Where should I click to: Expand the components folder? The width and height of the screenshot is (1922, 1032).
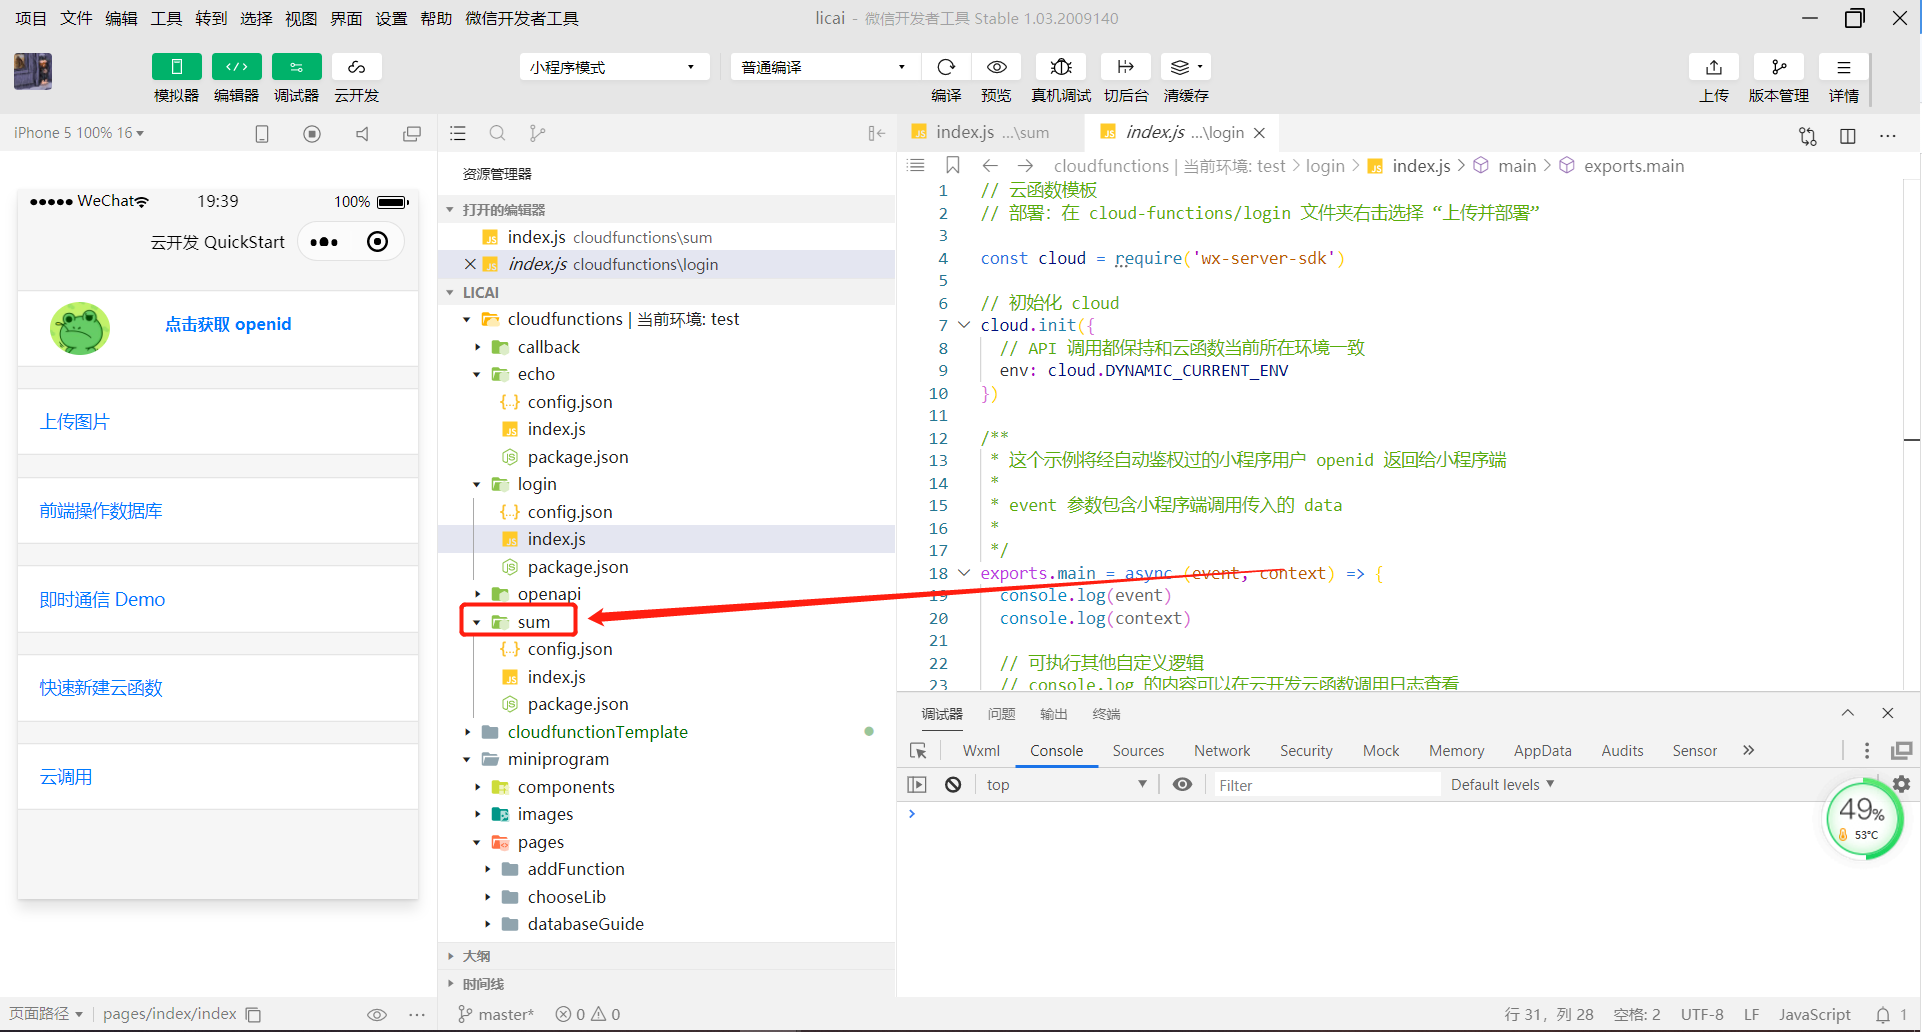coord(477,787)
